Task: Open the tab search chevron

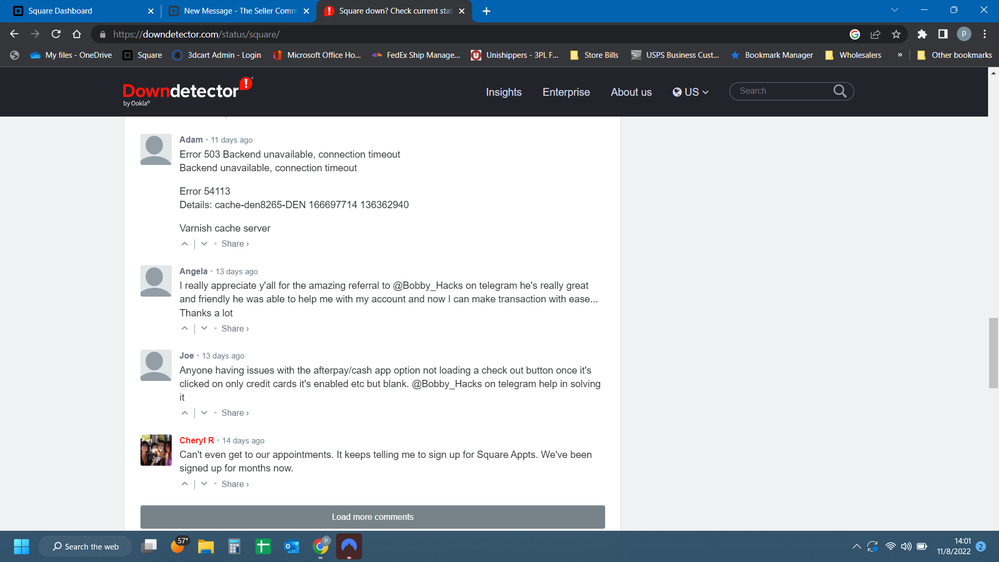Action: tap(895, 10)
